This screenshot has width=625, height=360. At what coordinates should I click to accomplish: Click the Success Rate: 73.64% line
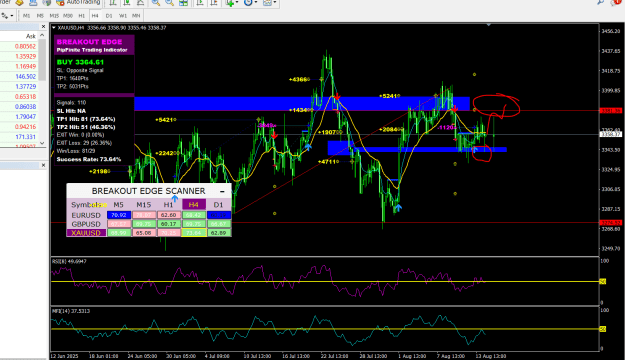89,159
